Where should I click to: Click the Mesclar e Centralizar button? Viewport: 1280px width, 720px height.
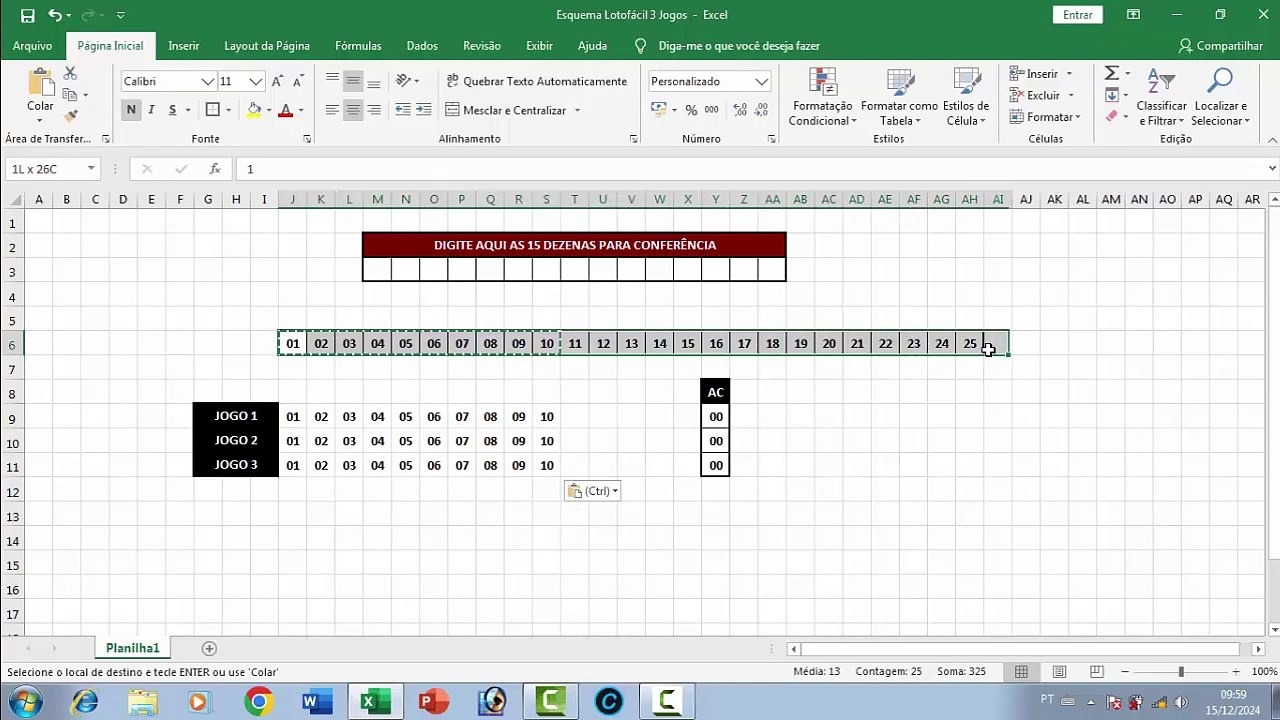[x=505, y=110]
